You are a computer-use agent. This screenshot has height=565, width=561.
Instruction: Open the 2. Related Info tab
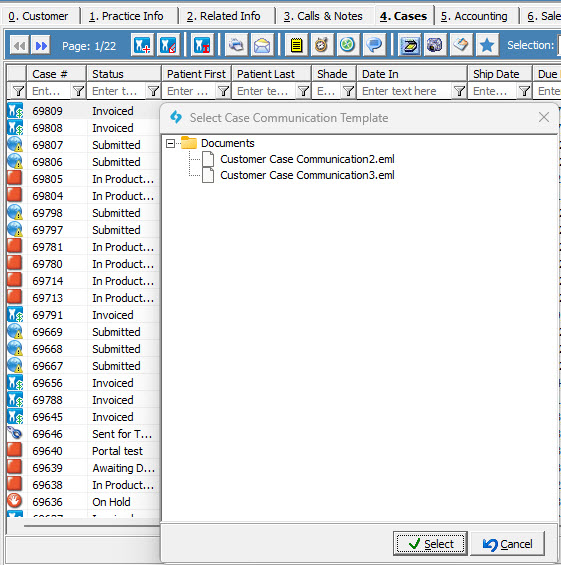point(223,16)
